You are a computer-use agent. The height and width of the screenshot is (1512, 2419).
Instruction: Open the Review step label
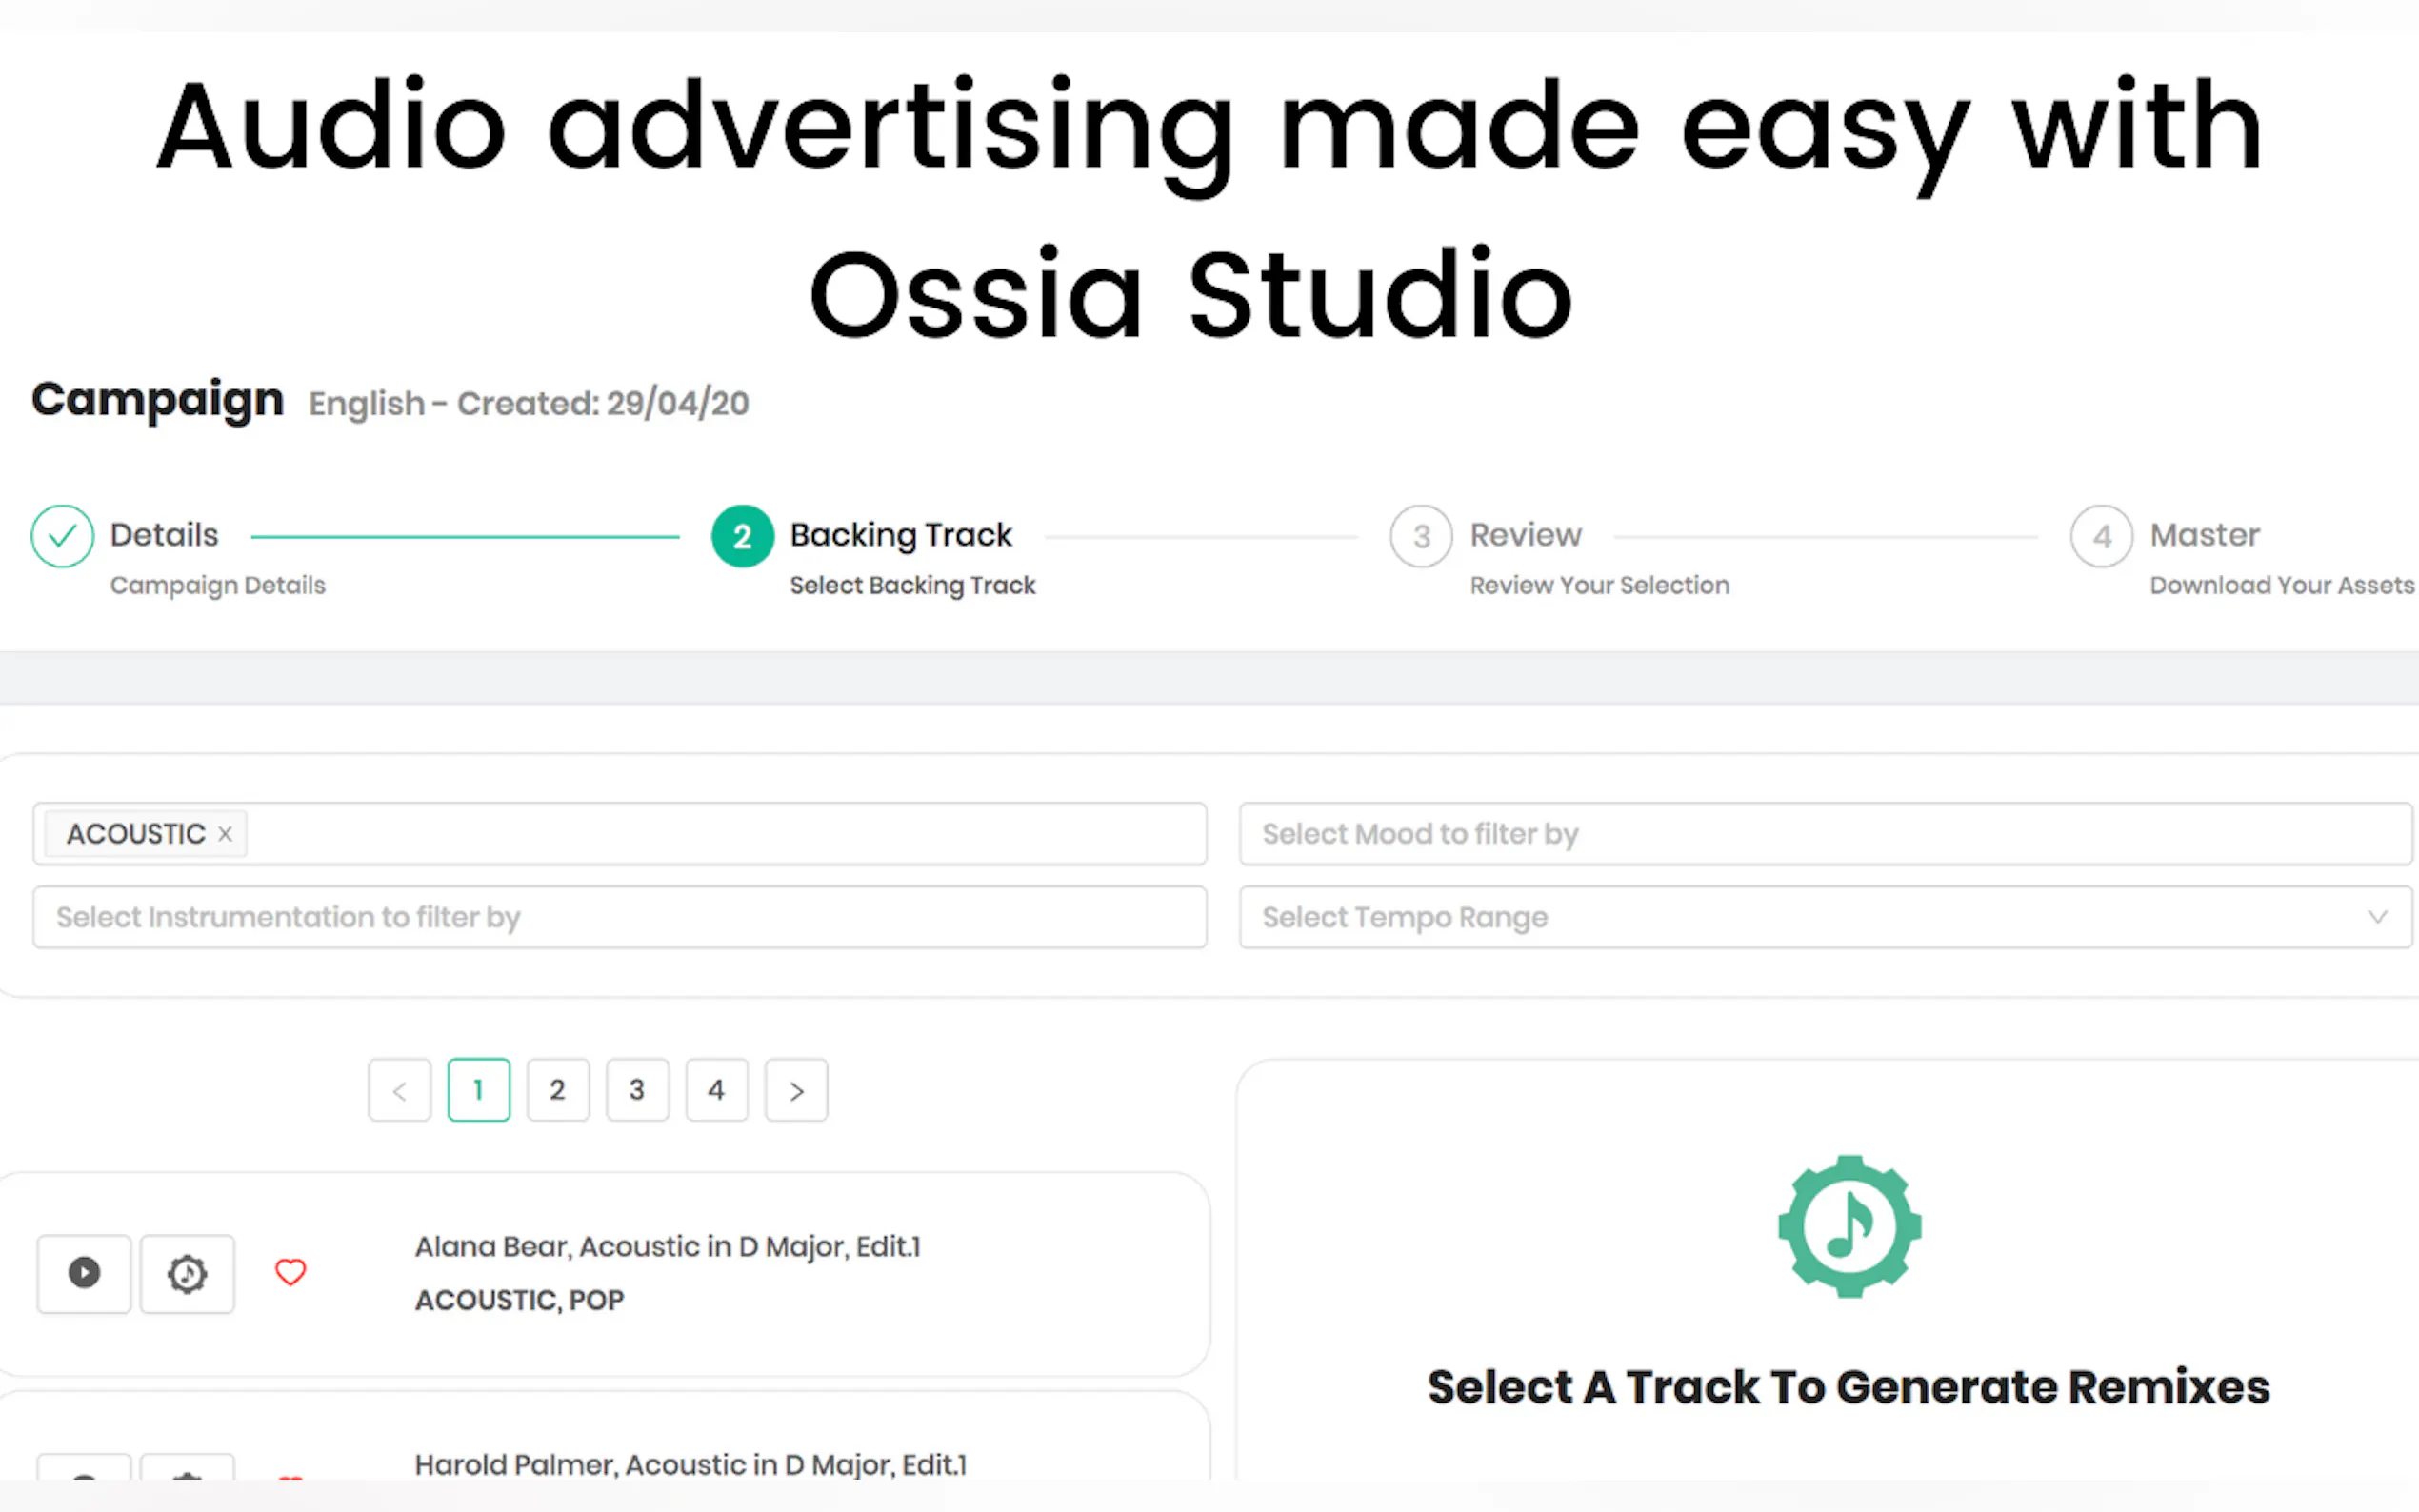[x=1526, y=535]
